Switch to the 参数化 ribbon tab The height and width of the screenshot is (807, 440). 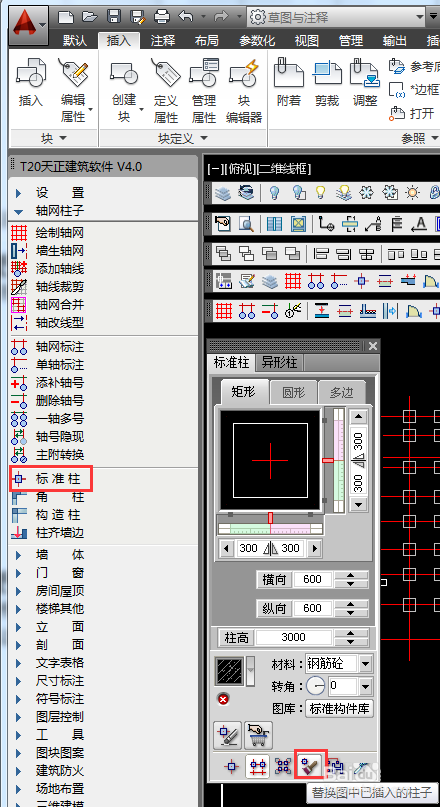coord(257,41)
